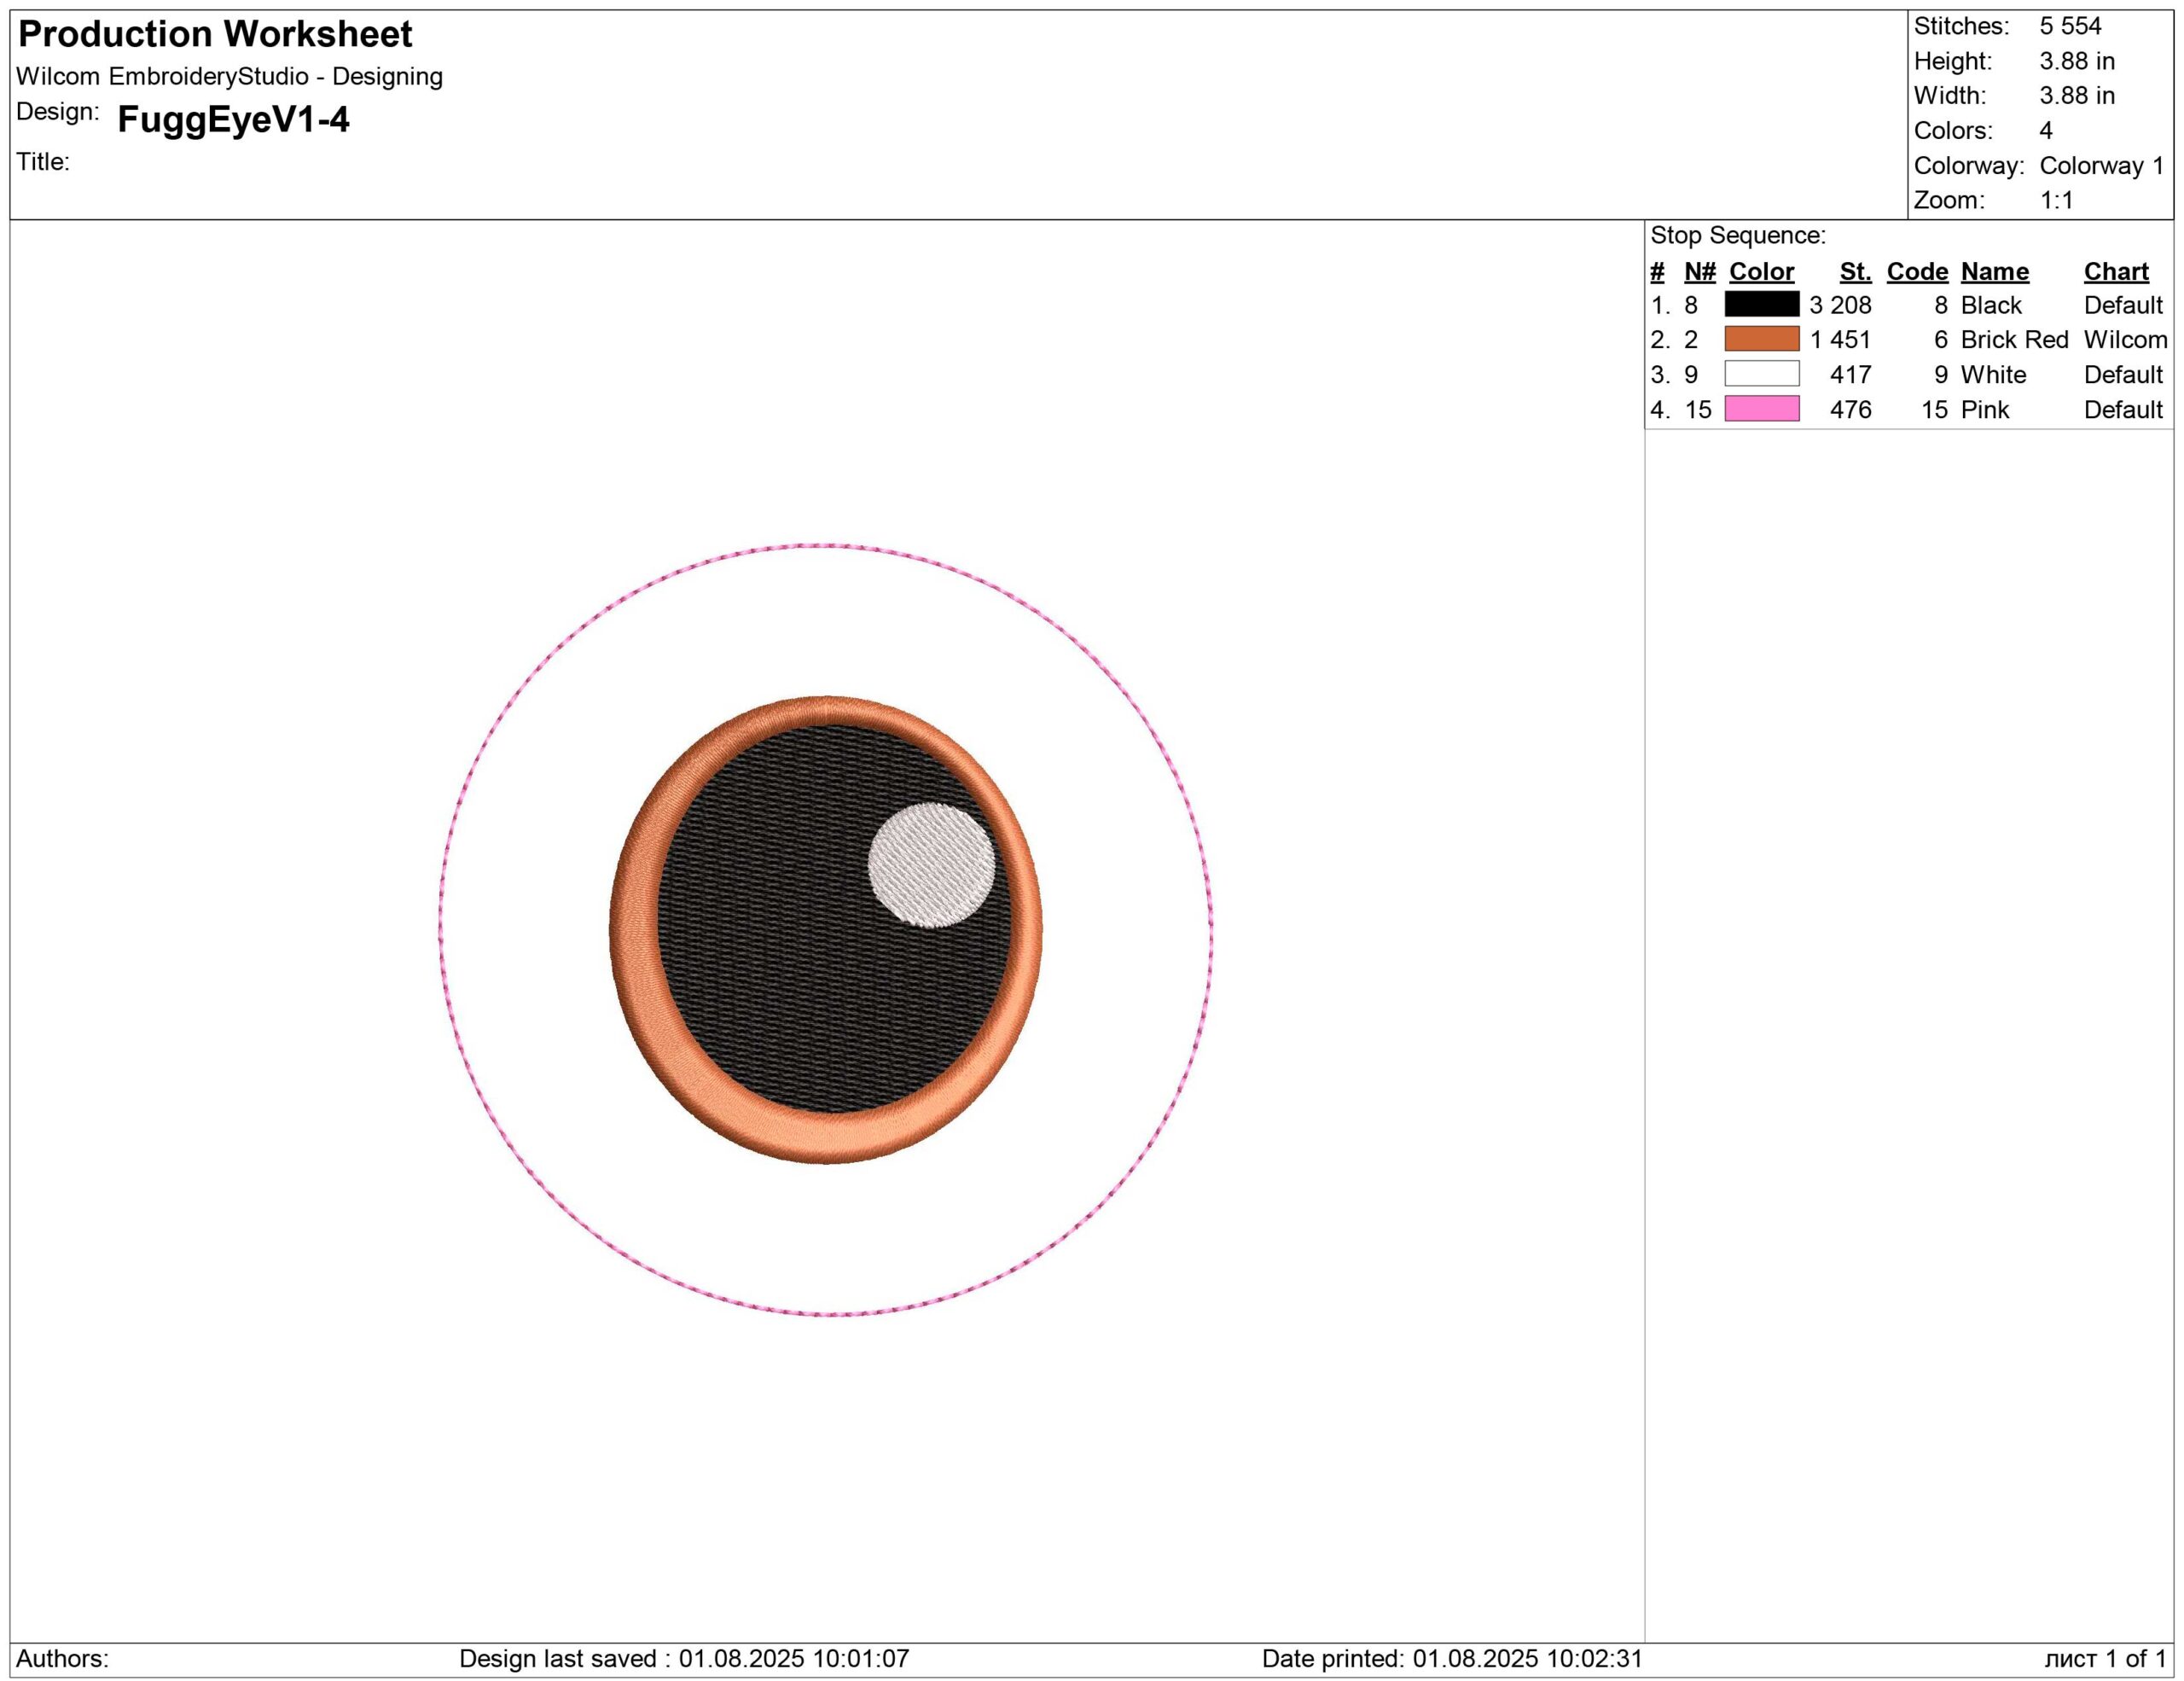Screen dimensions: 2184x1681
Task: Click the N# column header
Action: point(1699,271)
